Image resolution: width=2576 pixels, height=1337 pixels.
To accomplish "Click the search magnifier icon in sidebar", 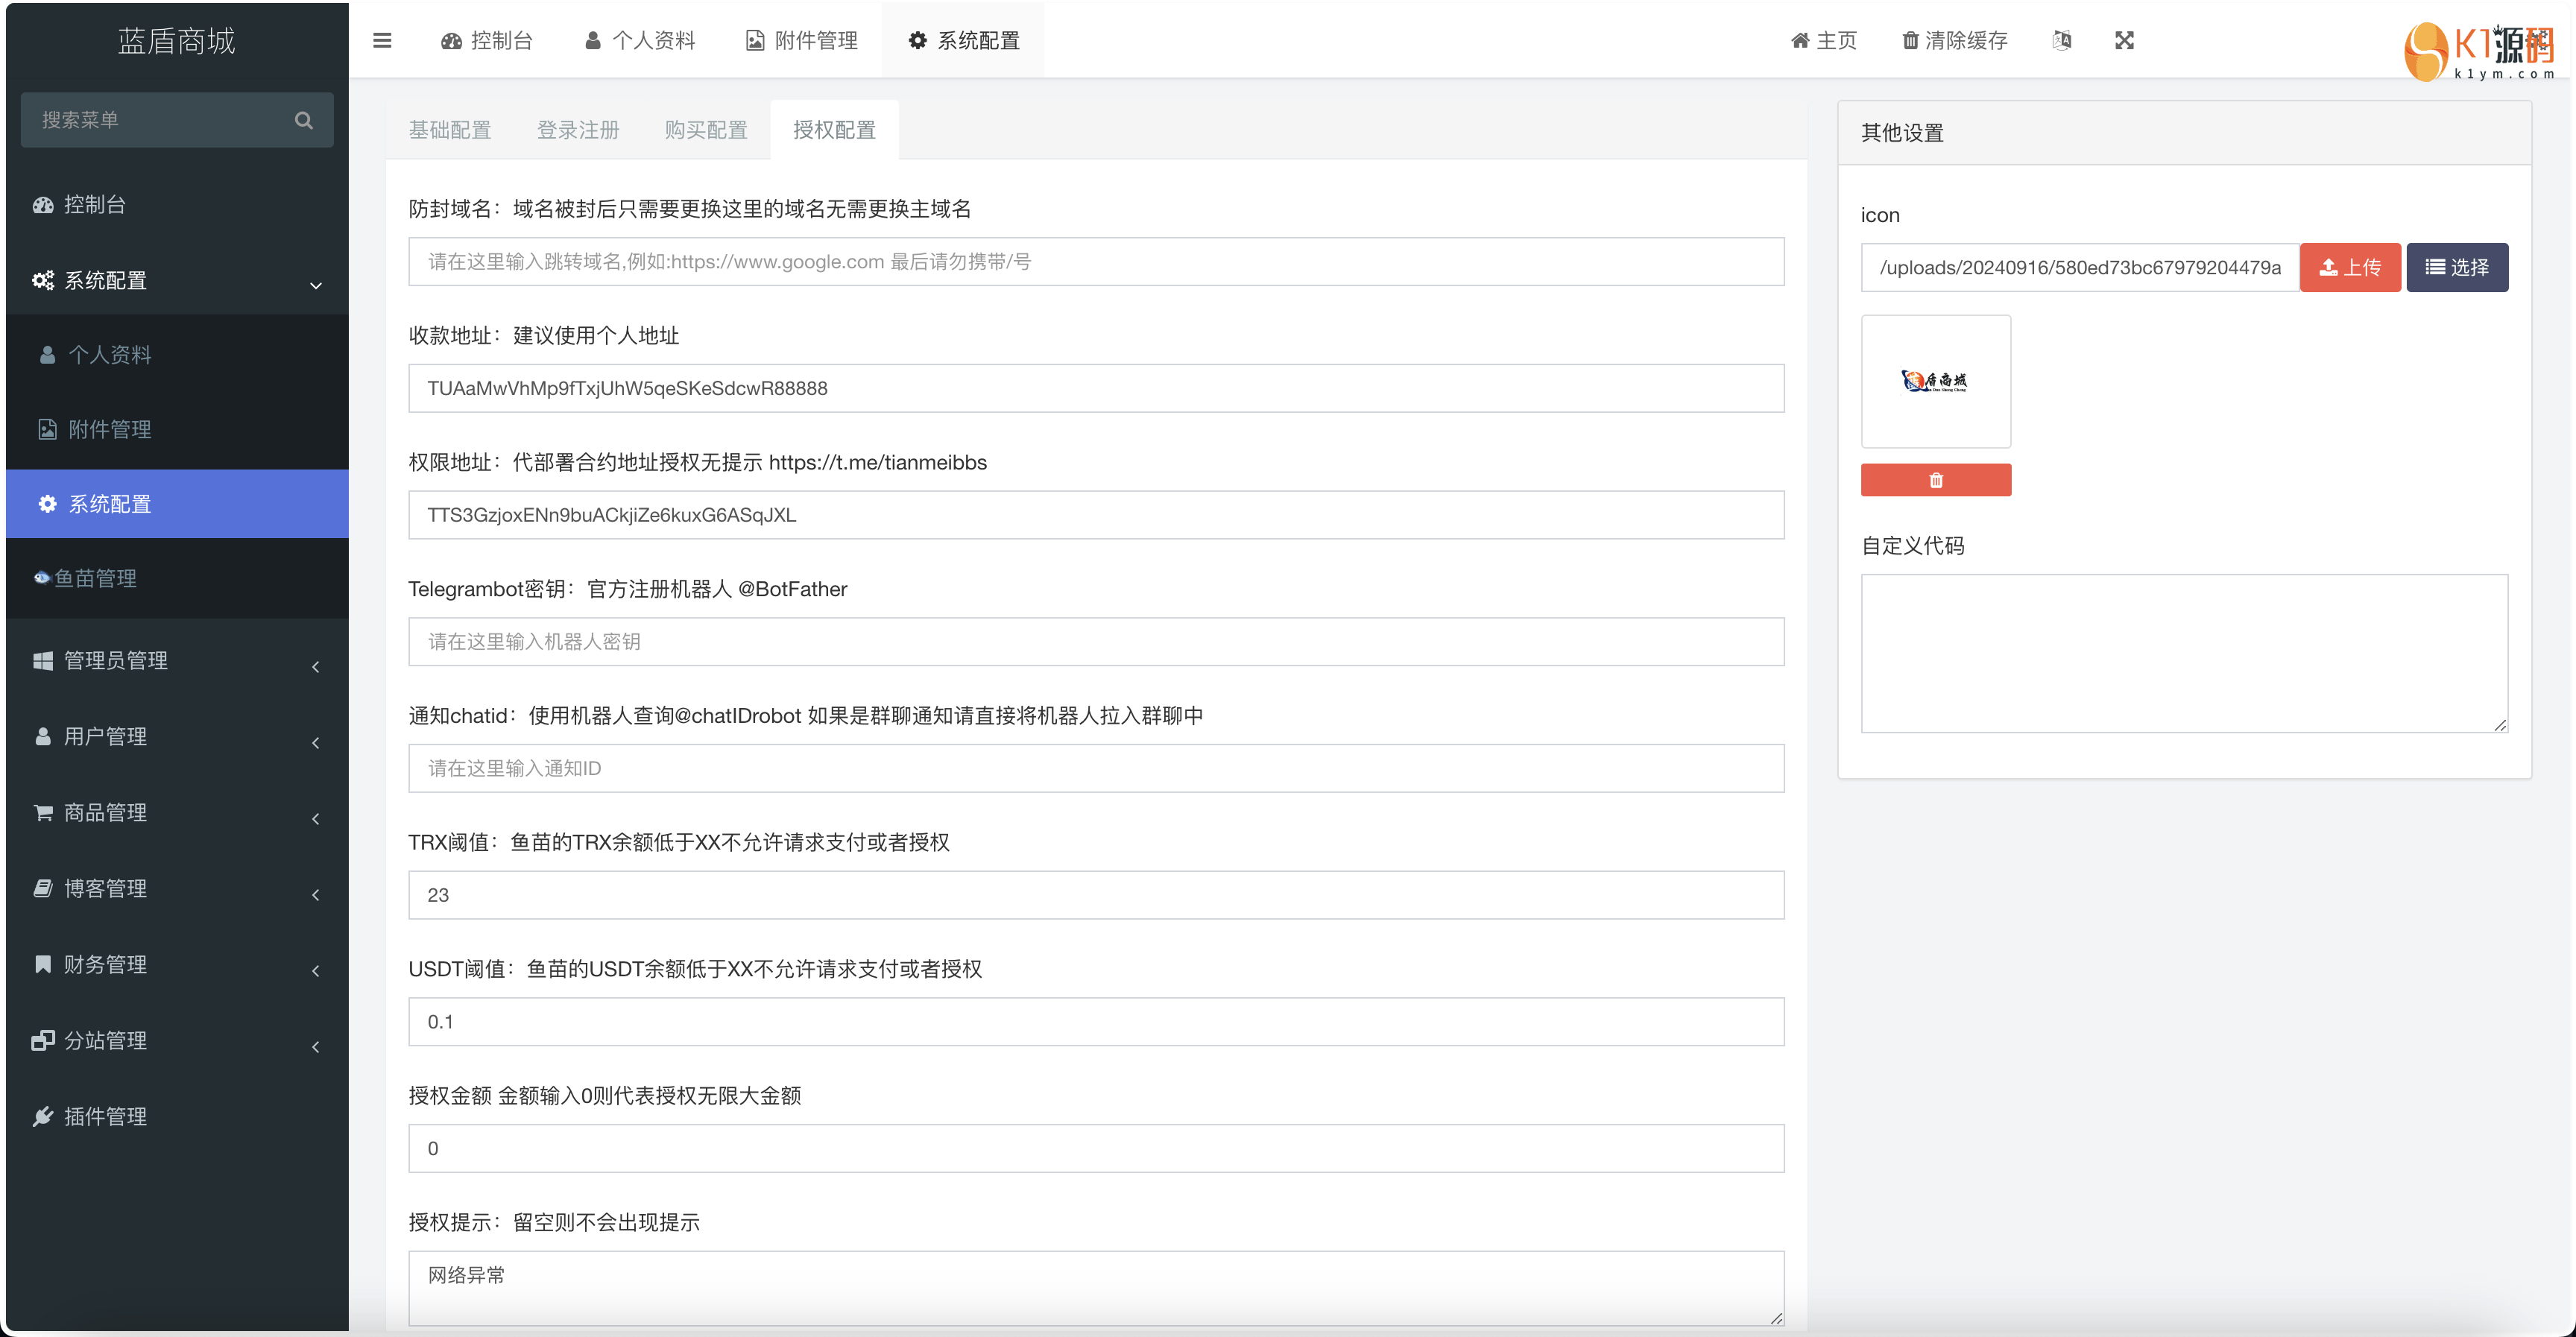I will point(304,120).
